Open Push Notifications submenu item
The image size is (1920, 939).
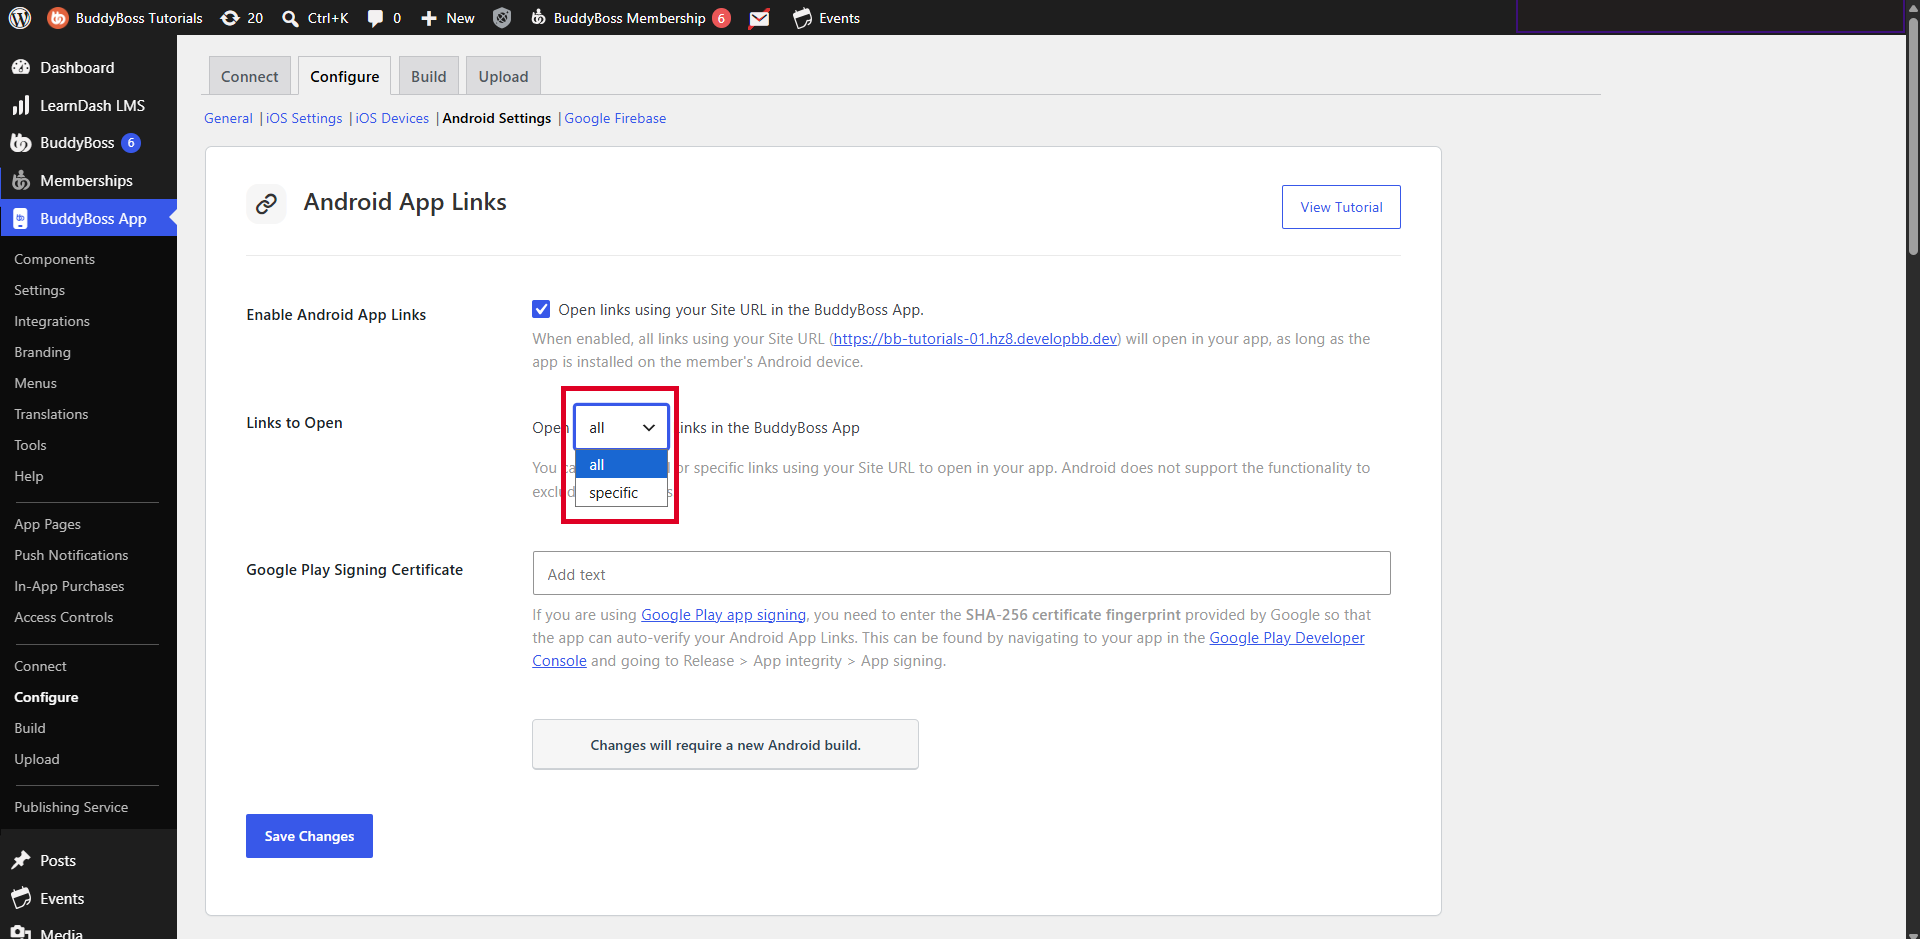[71, 555]
